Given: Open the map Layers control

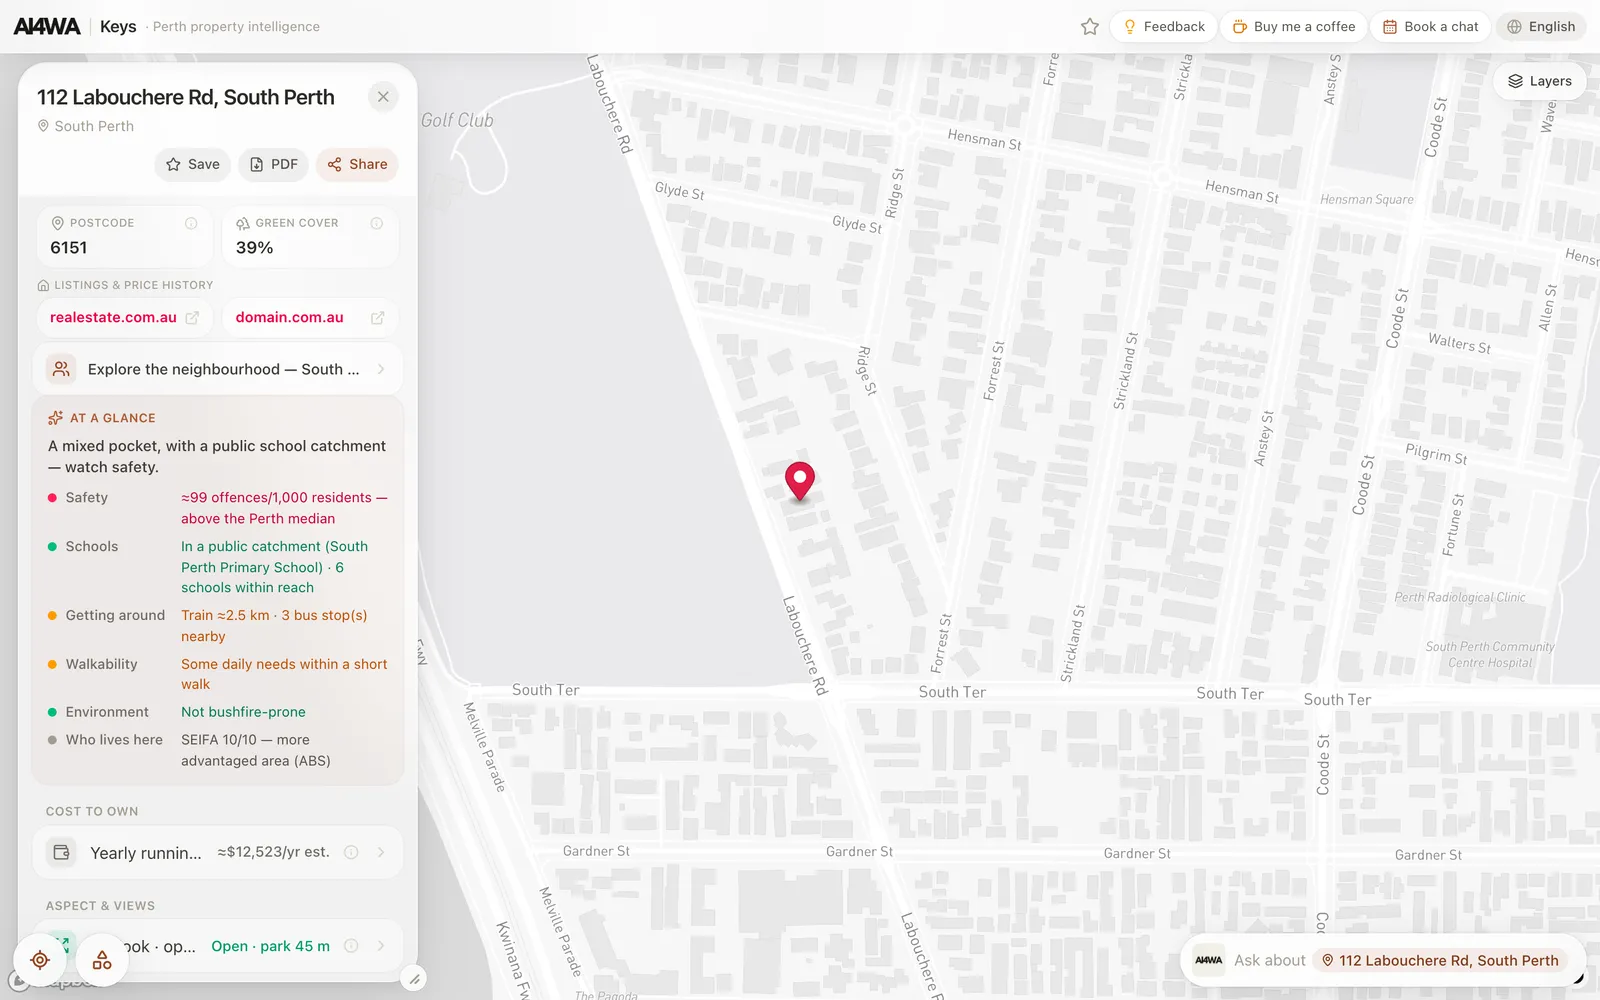Looking at the screenshot, I should pos(1540,81).
